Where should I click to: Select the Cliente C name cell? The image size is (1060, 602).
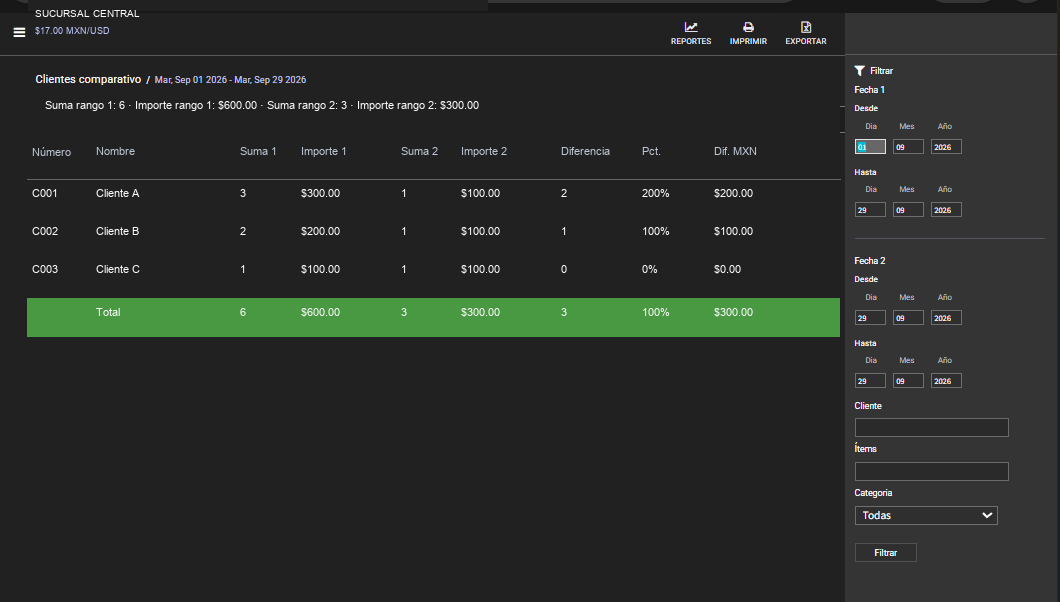click(x=118, y=269)
